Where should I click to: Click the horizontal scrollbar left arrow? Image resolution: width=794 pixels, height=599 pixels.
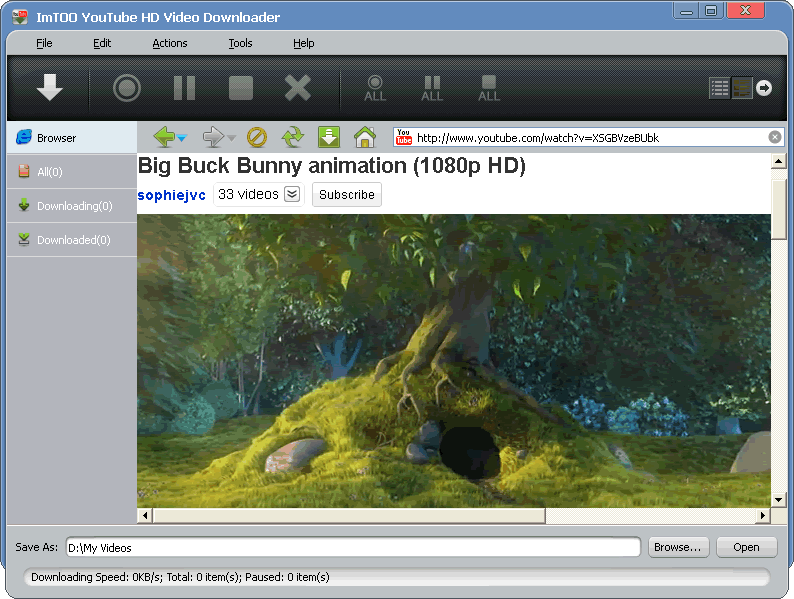click(145, 515)
